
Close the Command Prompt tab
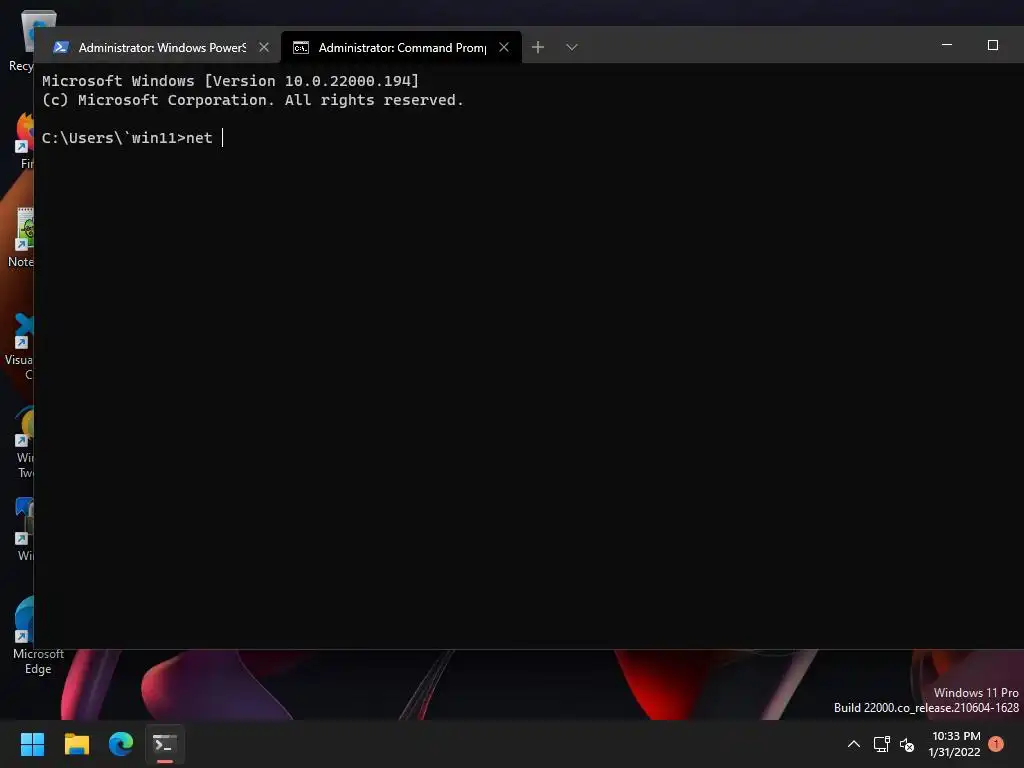click(504, 47)
